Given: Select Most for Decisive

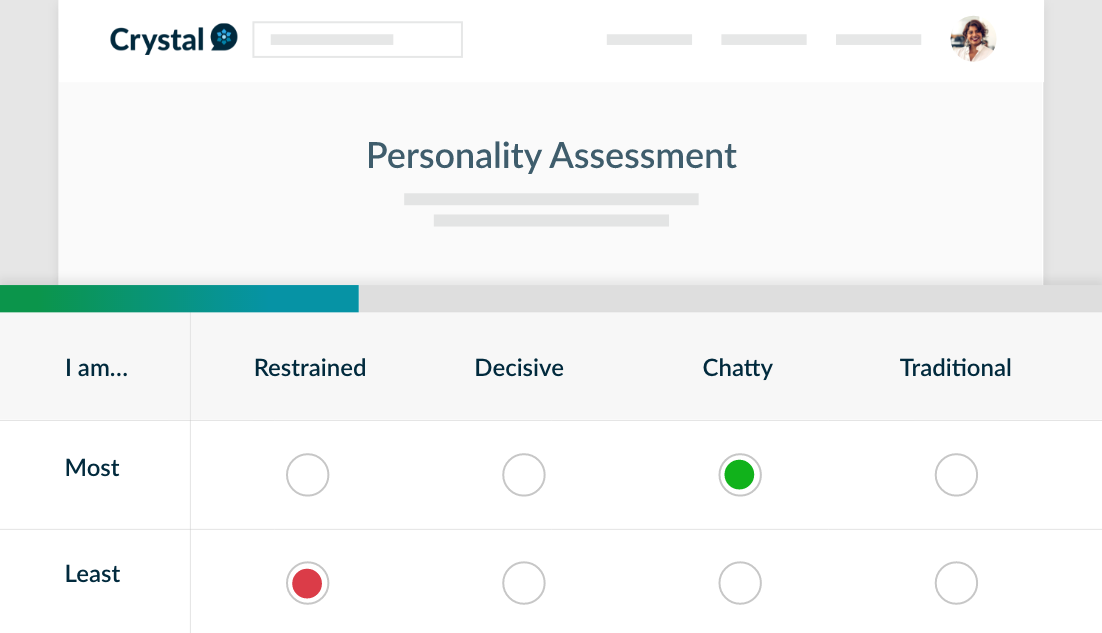Looking at the screenshot, I should [x=524, y=475].
